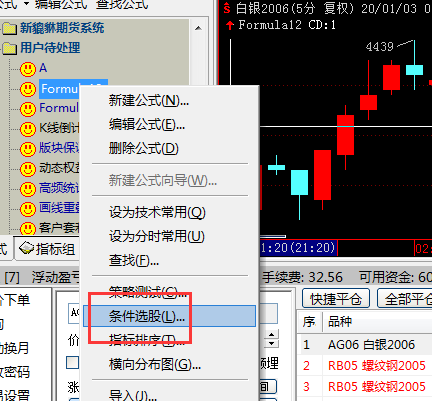
Task: Click the 浮动盈亏 status label
Action: click(x=55, y=277)
